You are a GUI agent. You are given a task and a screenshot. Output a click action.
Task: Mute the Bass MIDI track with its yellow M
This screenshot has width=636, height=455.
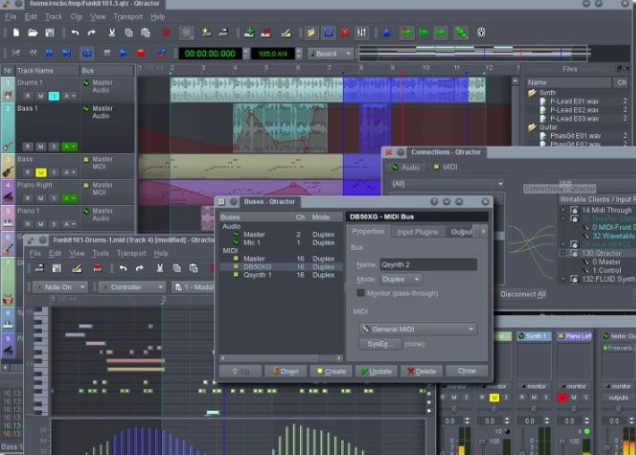pyautogui.click(x=41, y=172)
